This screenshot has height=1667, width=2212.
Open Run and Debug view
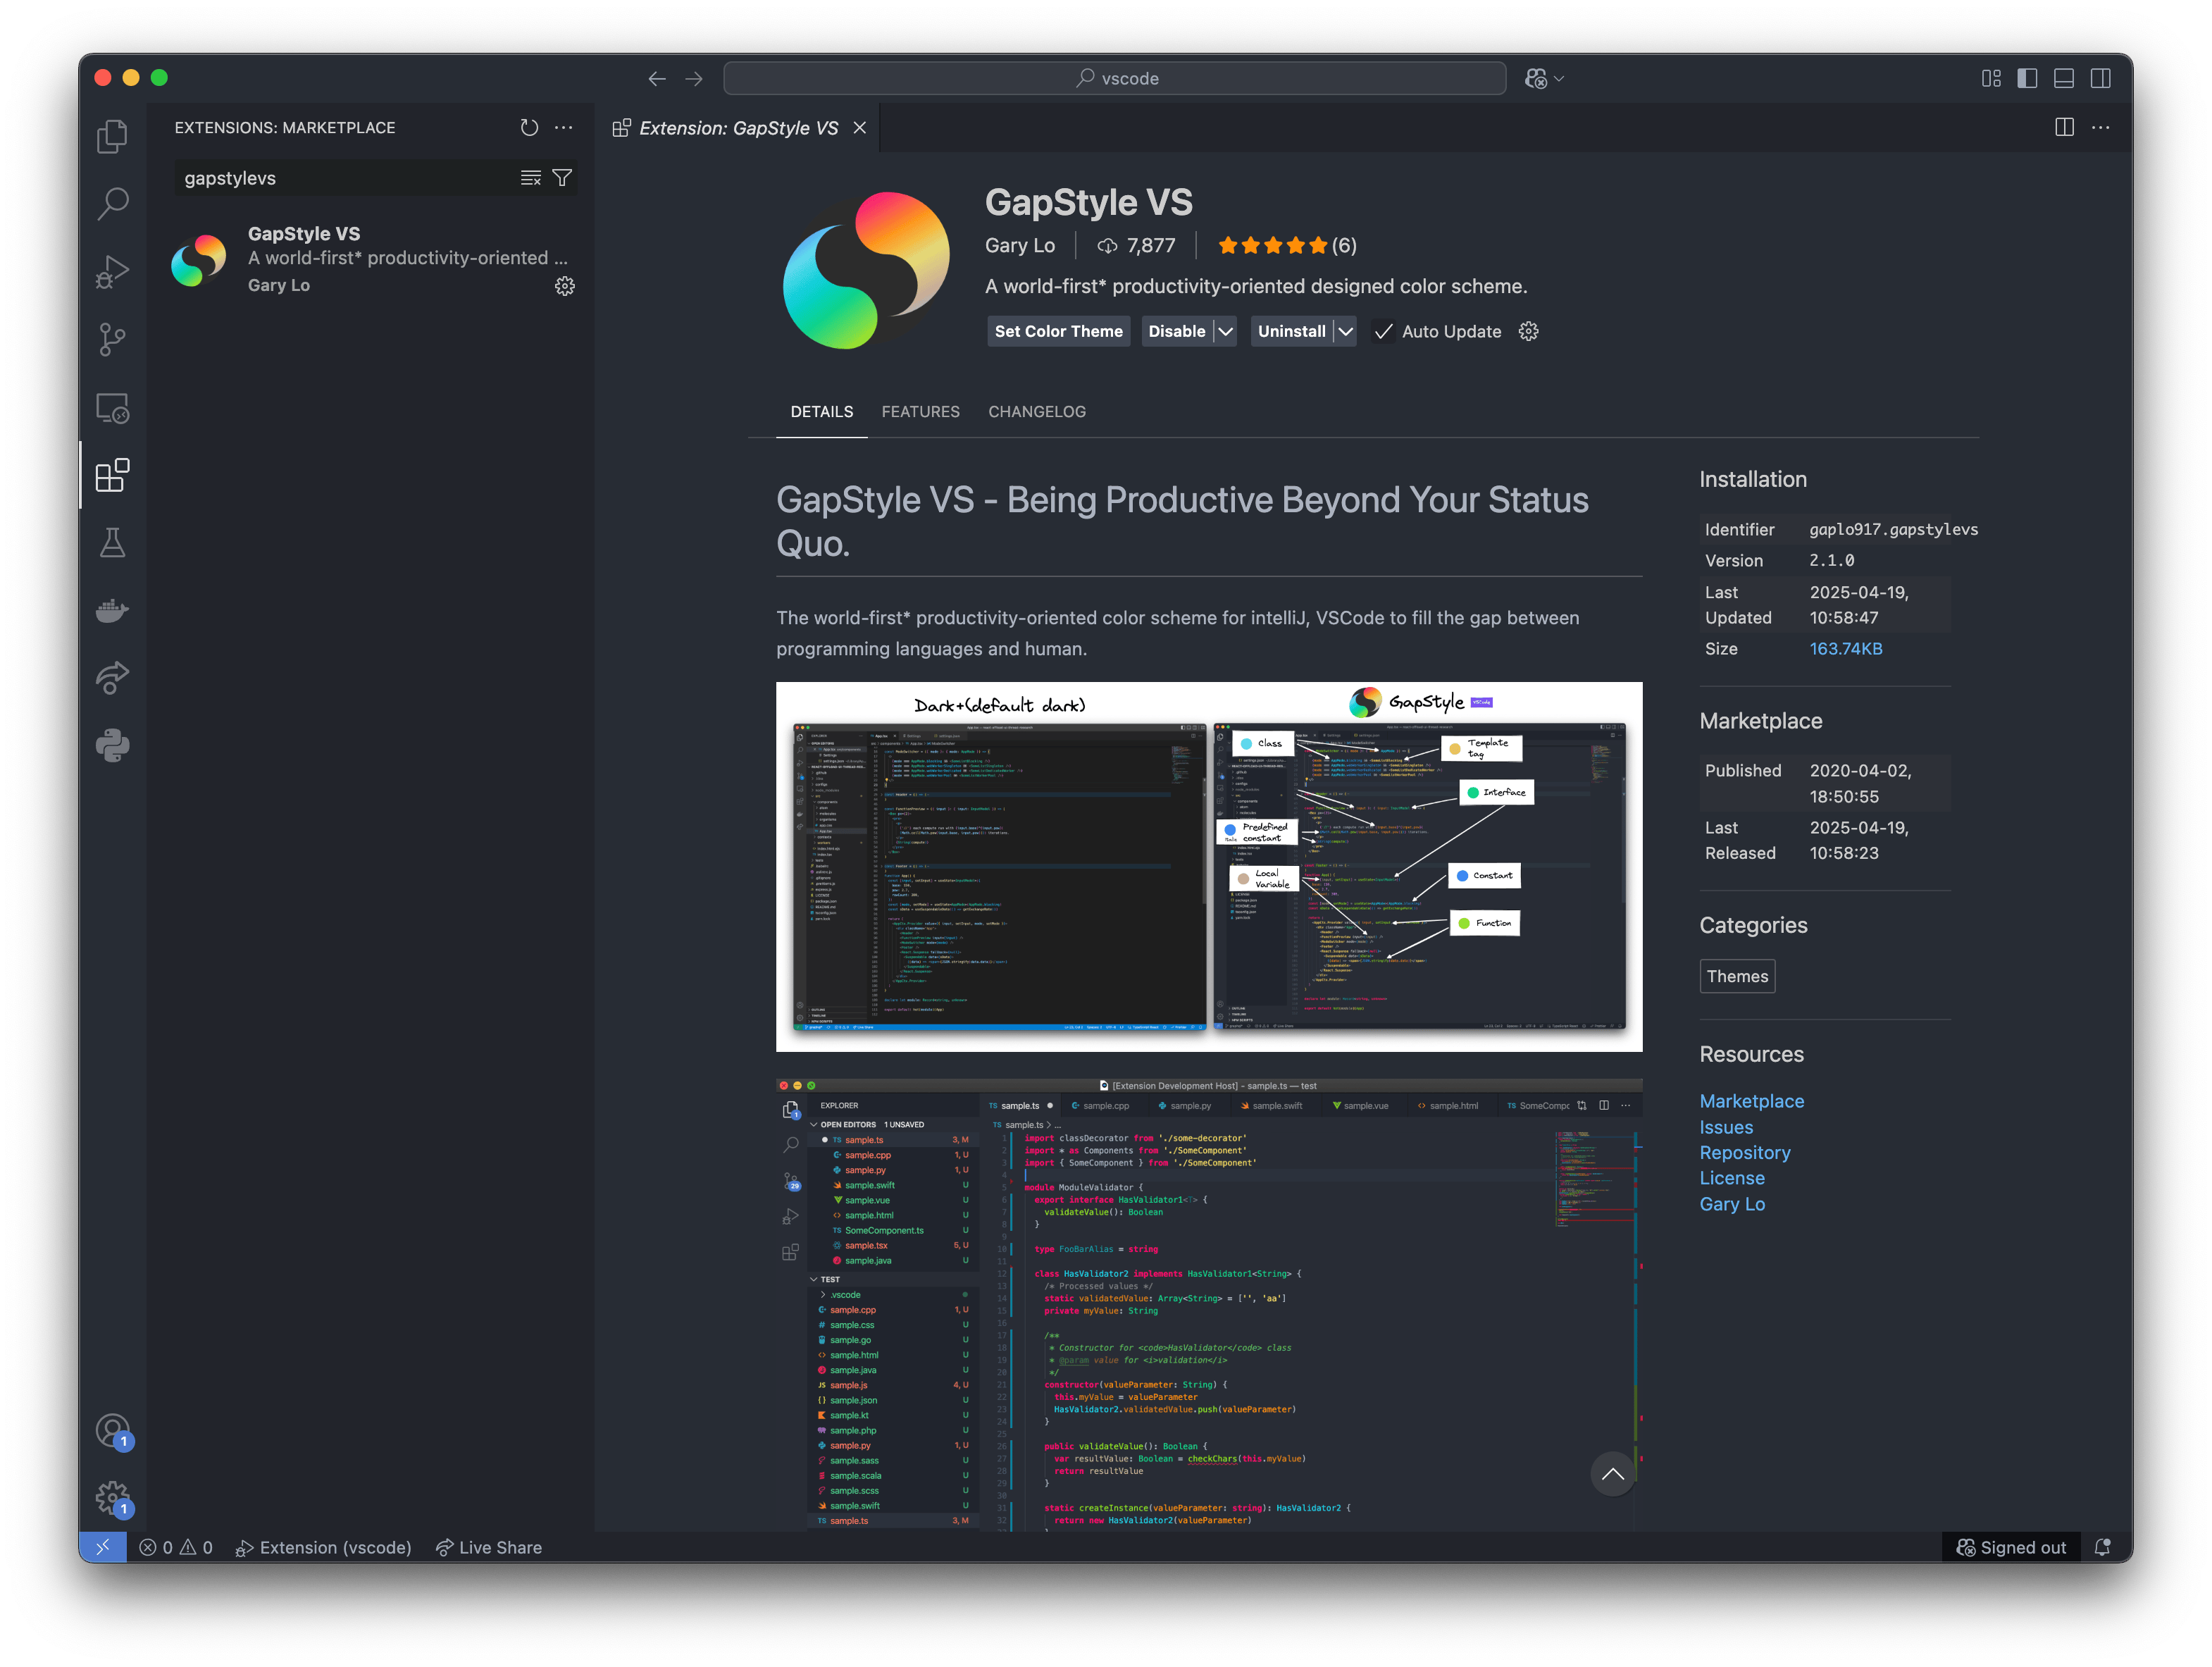coord(112,272)
